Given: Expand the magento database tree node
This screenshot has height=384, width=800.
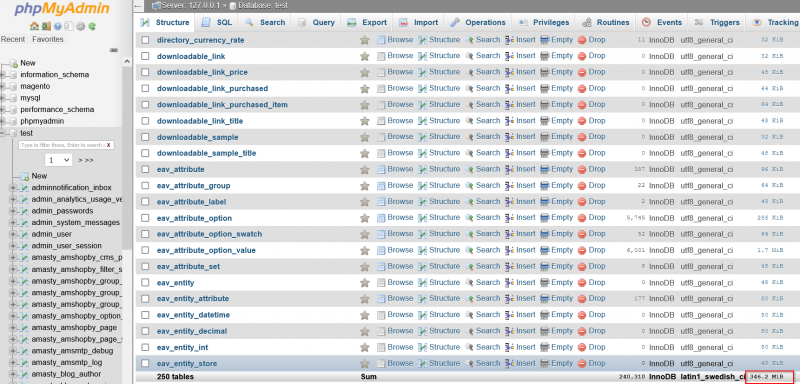Looking at the screenshot, I should [x=3, y=86].
